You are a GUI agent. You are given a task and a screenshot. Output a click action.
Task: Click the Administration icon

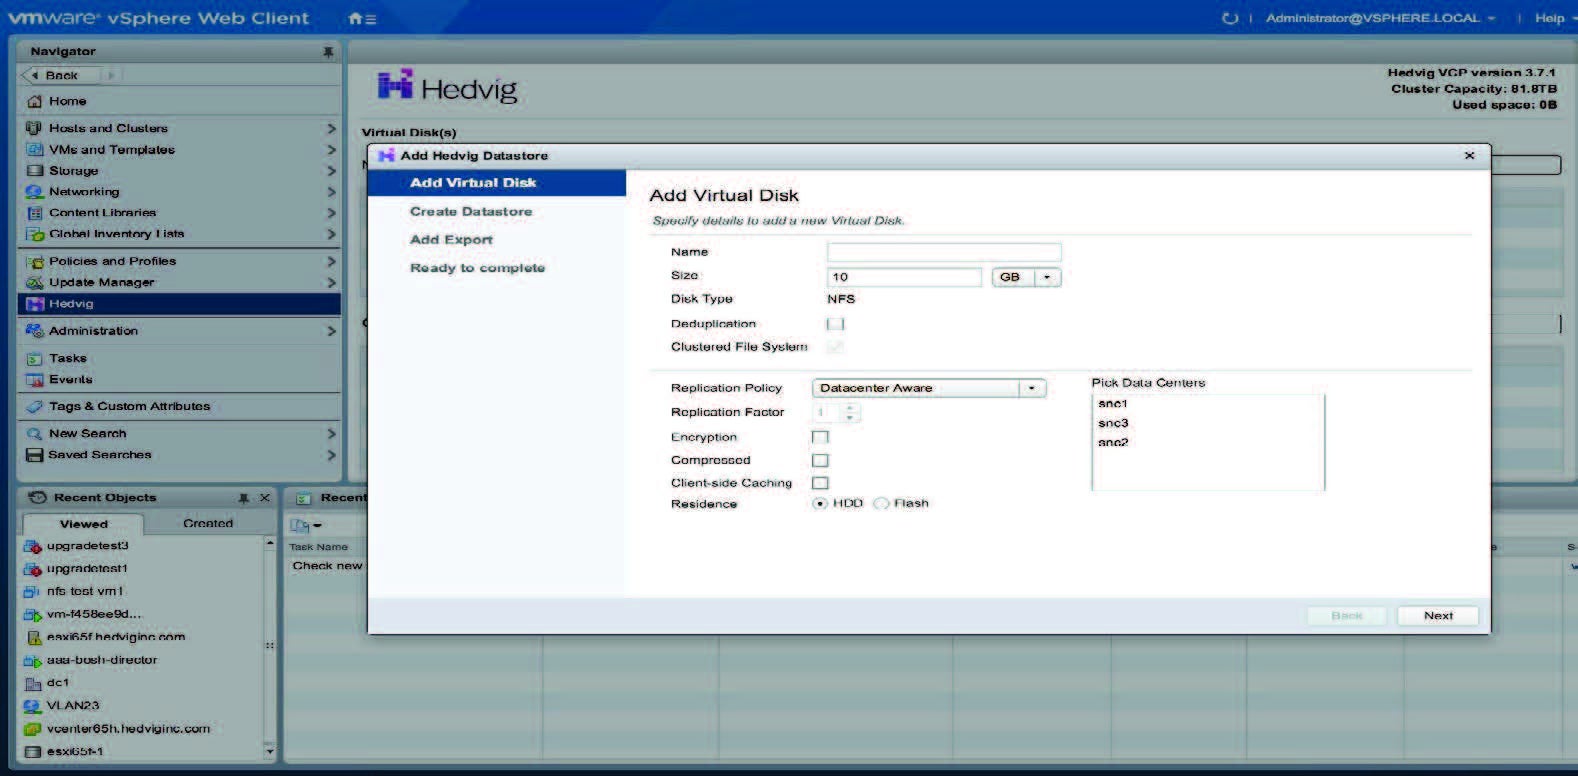35,331
